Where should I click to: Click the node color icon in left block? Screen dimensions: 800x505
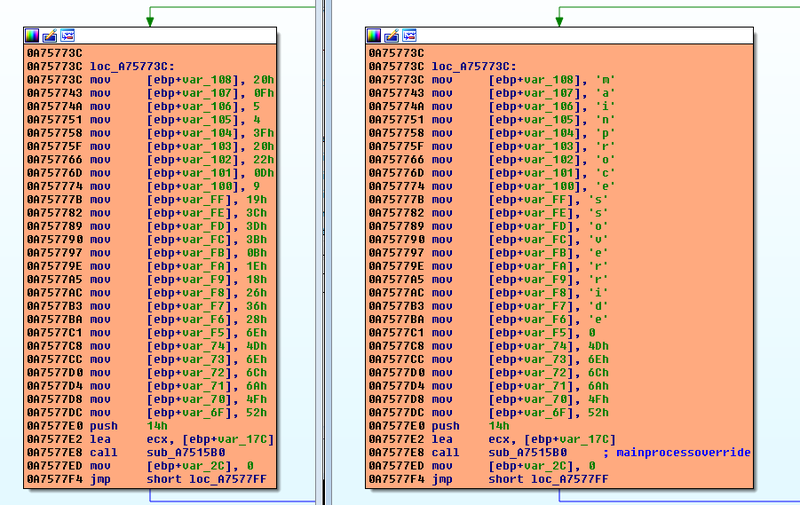tap(32, 36)
